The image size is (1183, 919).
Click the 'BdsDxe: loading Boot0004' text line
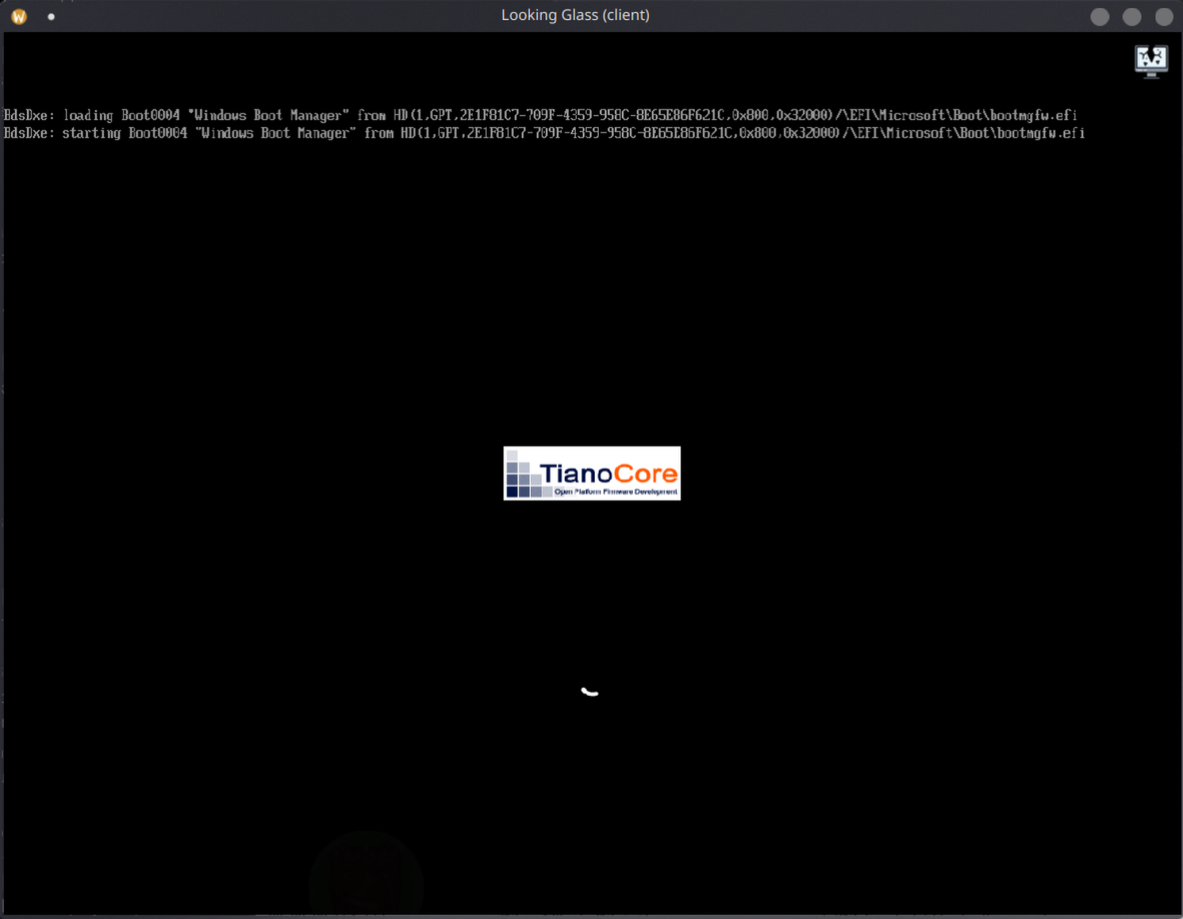tap(540, 115)
